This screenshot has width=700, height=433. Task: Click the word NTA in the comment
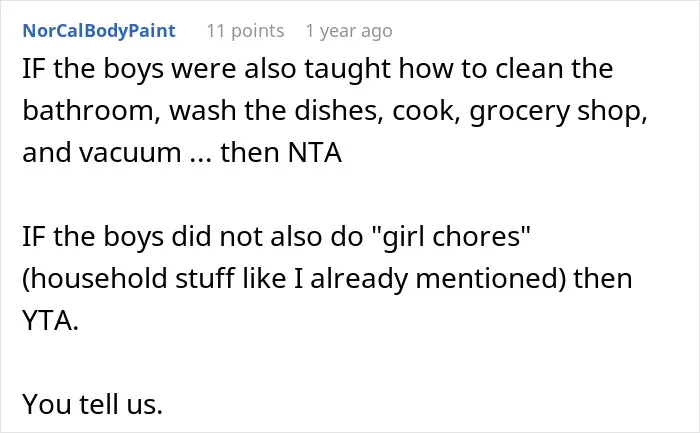tap(315, 153)
